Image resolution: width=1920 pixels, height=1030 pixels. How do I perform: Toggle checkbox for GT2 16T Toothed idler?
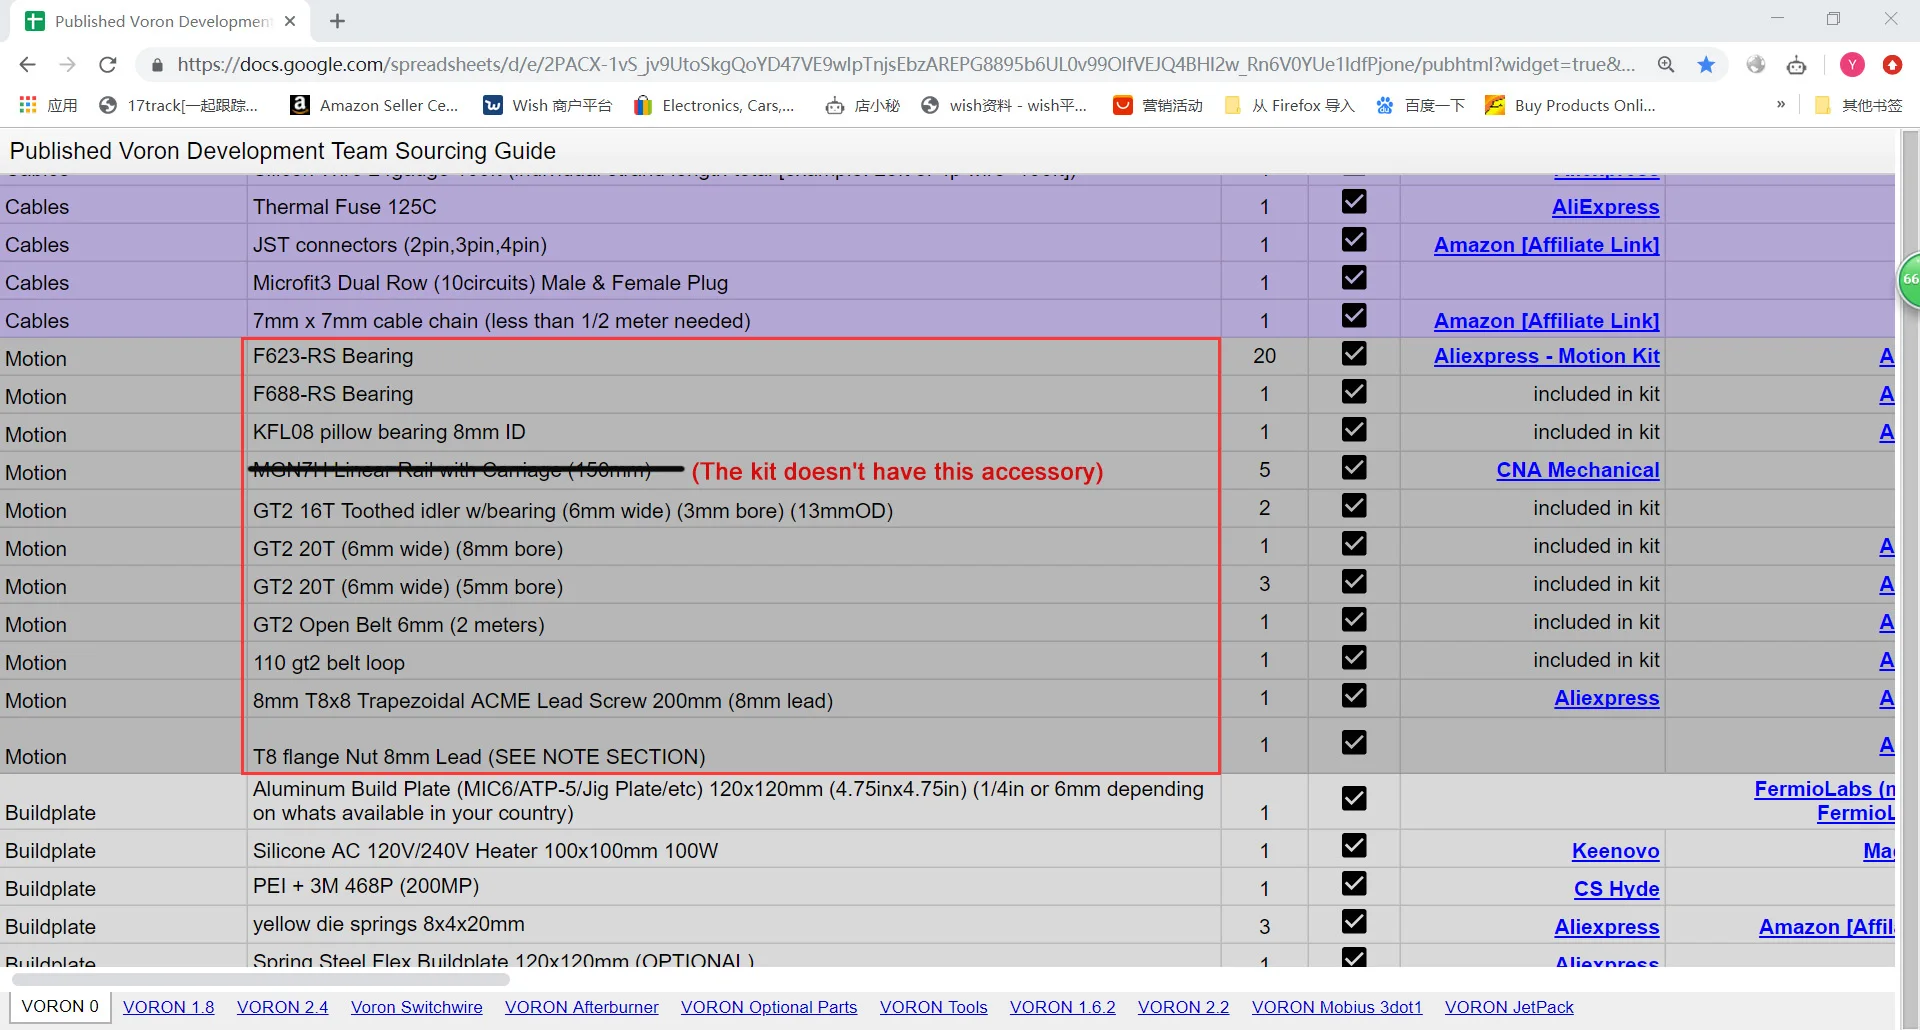[x=1354, y=506]
